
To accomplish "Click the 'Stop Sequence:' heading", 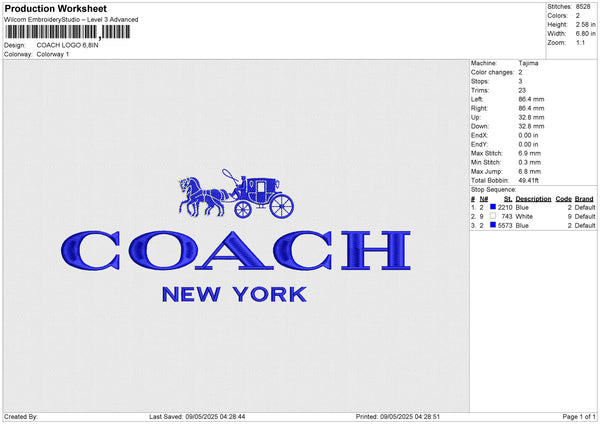I will pyautogui.click(x=493, y=189).
